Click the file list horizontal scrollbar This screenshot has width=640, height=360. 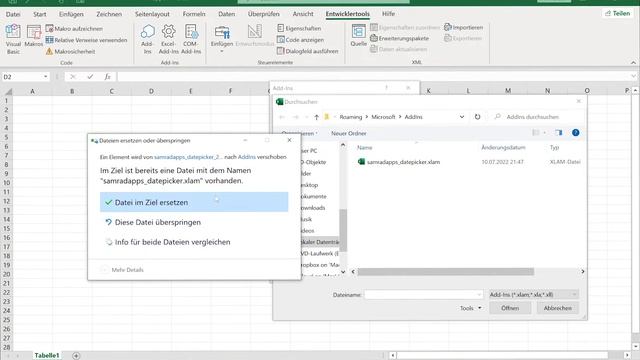[x=446, y=271]
